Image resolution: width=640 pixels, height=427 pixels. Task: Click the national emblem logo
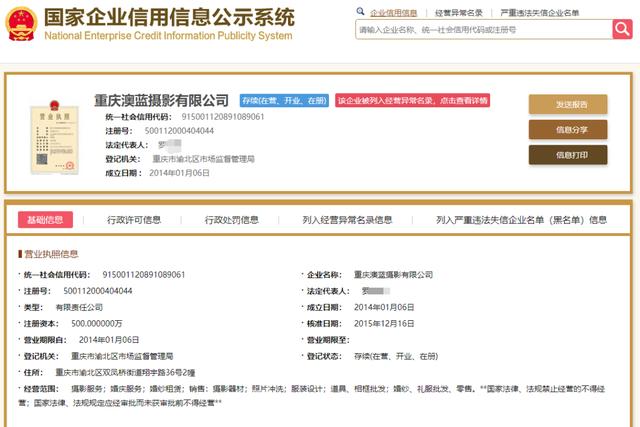point(21,24)
